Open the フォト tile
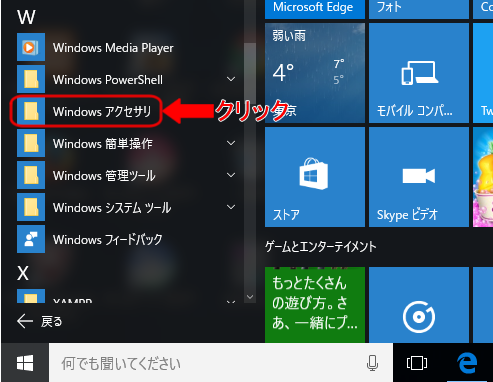This screenshot has height=382, width=493. click(x=419, y=9)
